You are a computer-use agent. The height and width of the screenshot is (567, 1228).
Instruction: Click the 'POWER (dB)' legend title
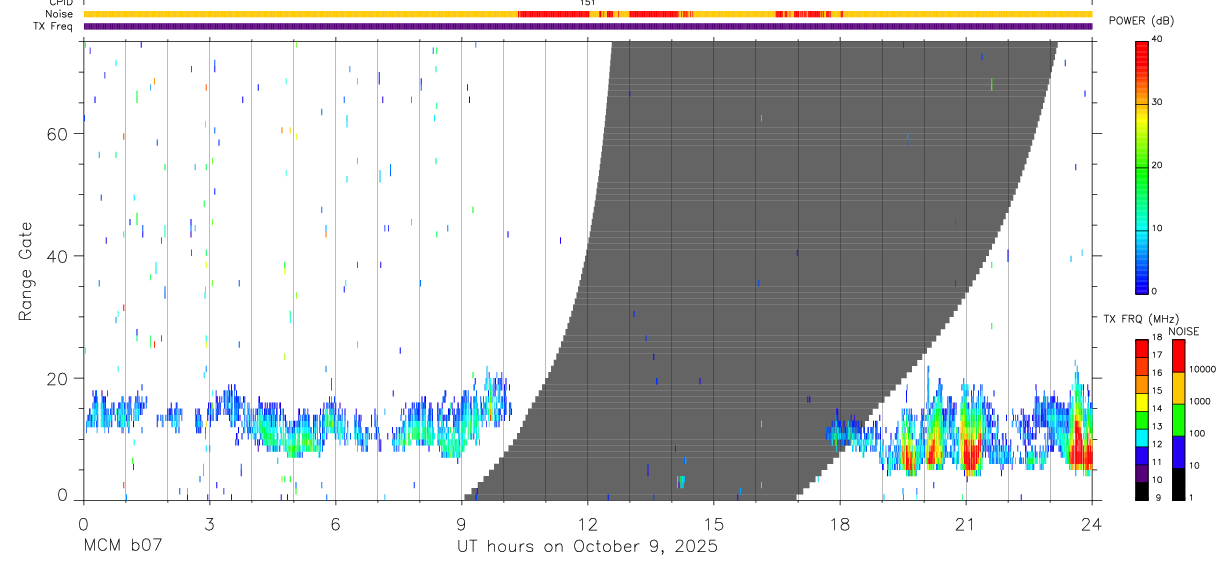[x=1142, y=21]
